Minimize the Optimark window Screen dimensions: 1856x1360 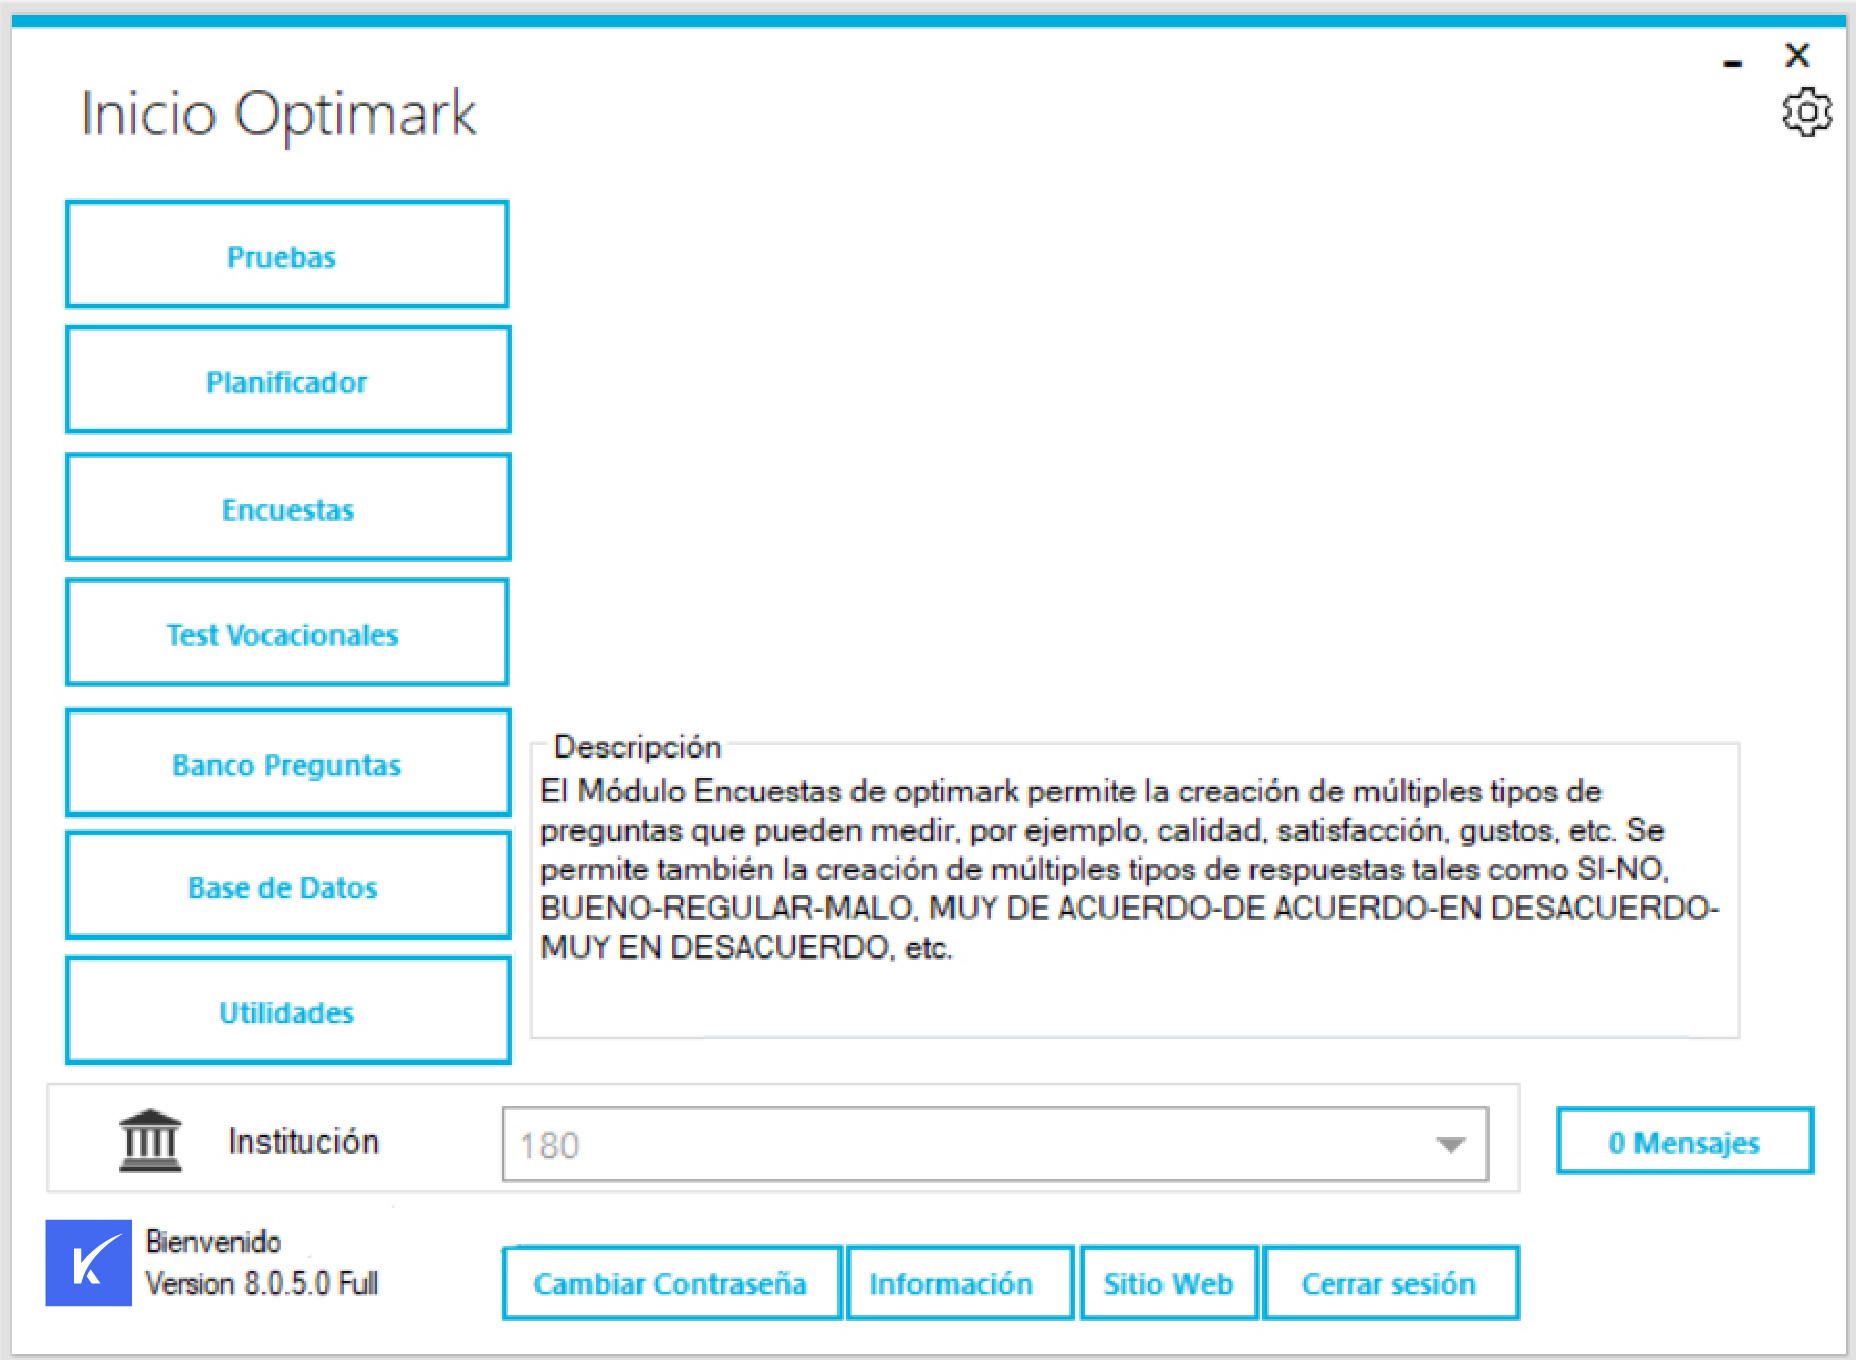(1733, 64)
